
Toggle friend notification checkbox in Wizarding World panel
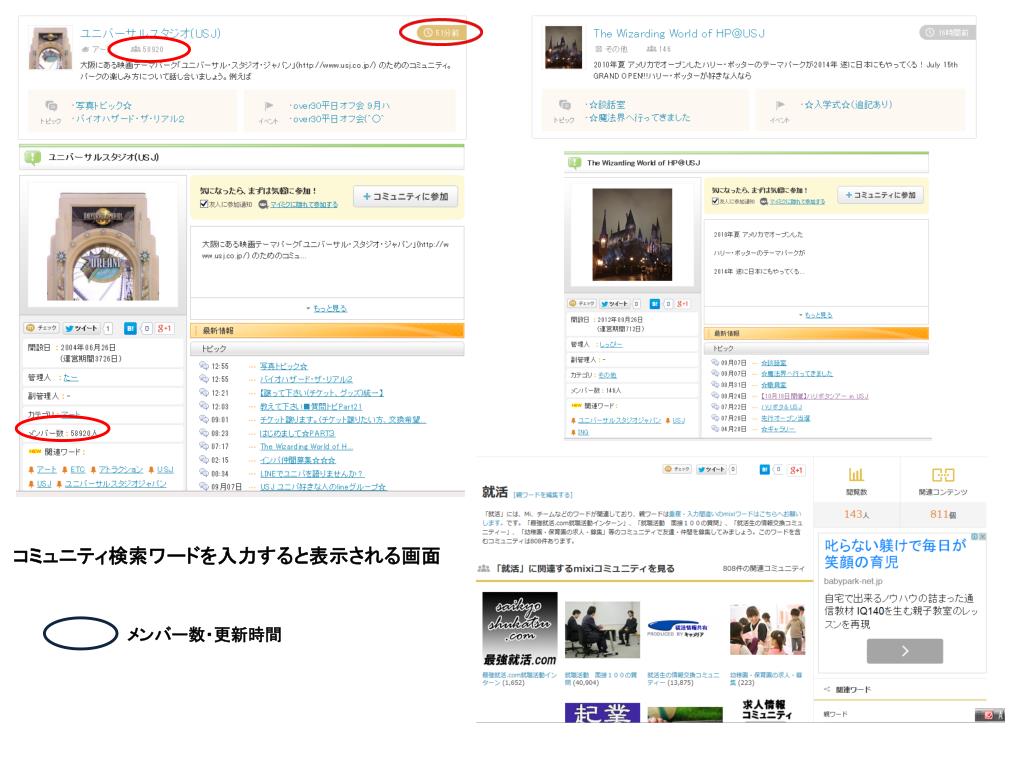(716, 201)
